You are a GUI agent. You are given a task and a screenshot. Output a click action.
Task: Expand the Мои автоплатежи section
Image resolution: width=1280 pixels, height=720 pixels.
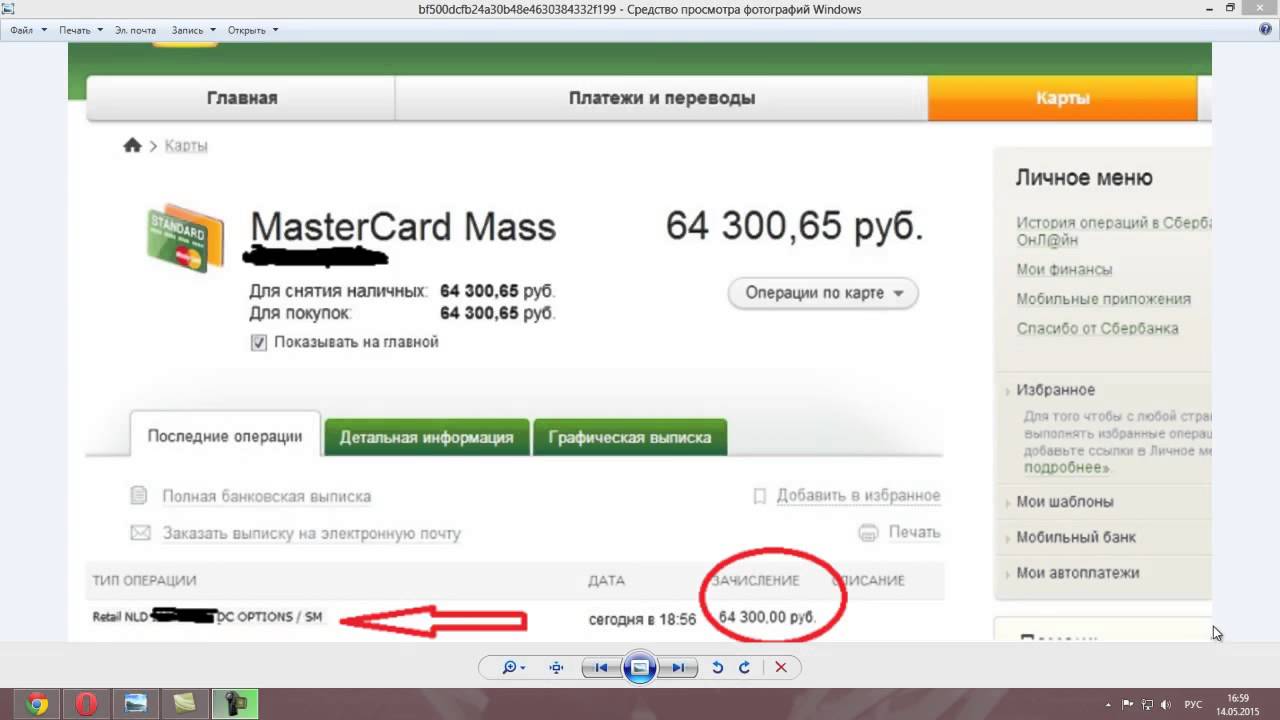1077,573
